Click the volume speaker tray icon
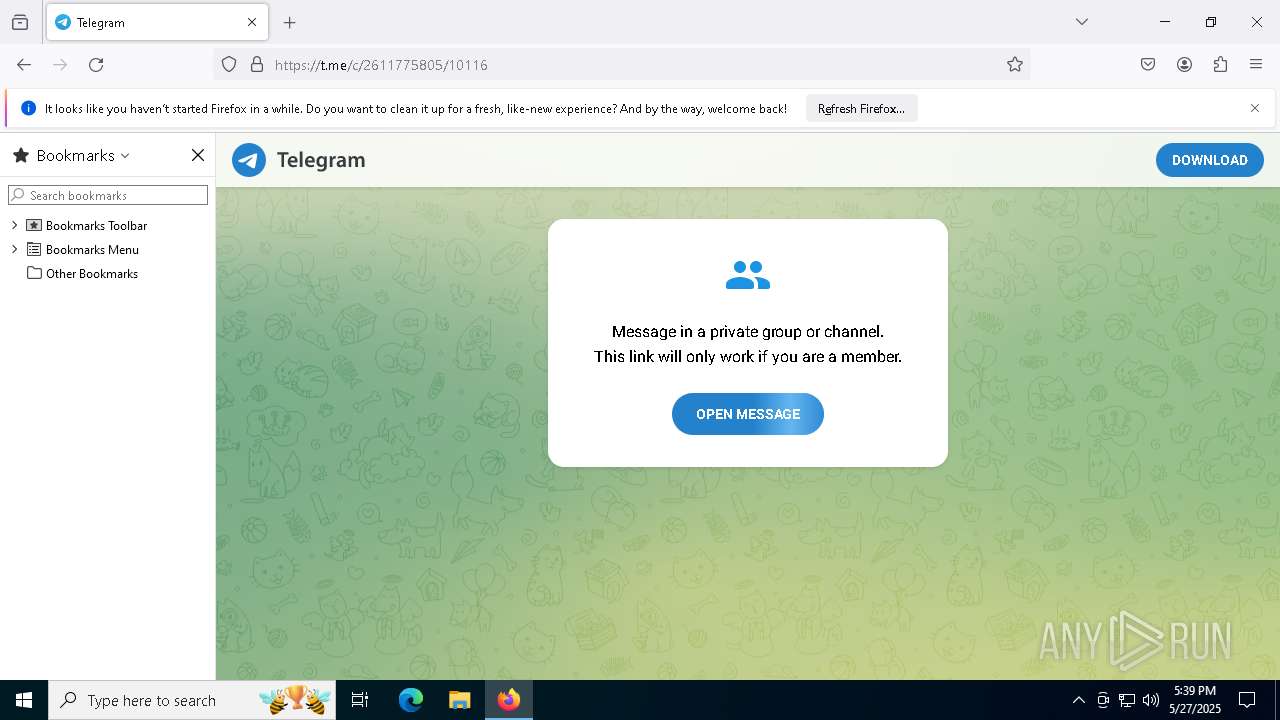 click(1151, 700)
